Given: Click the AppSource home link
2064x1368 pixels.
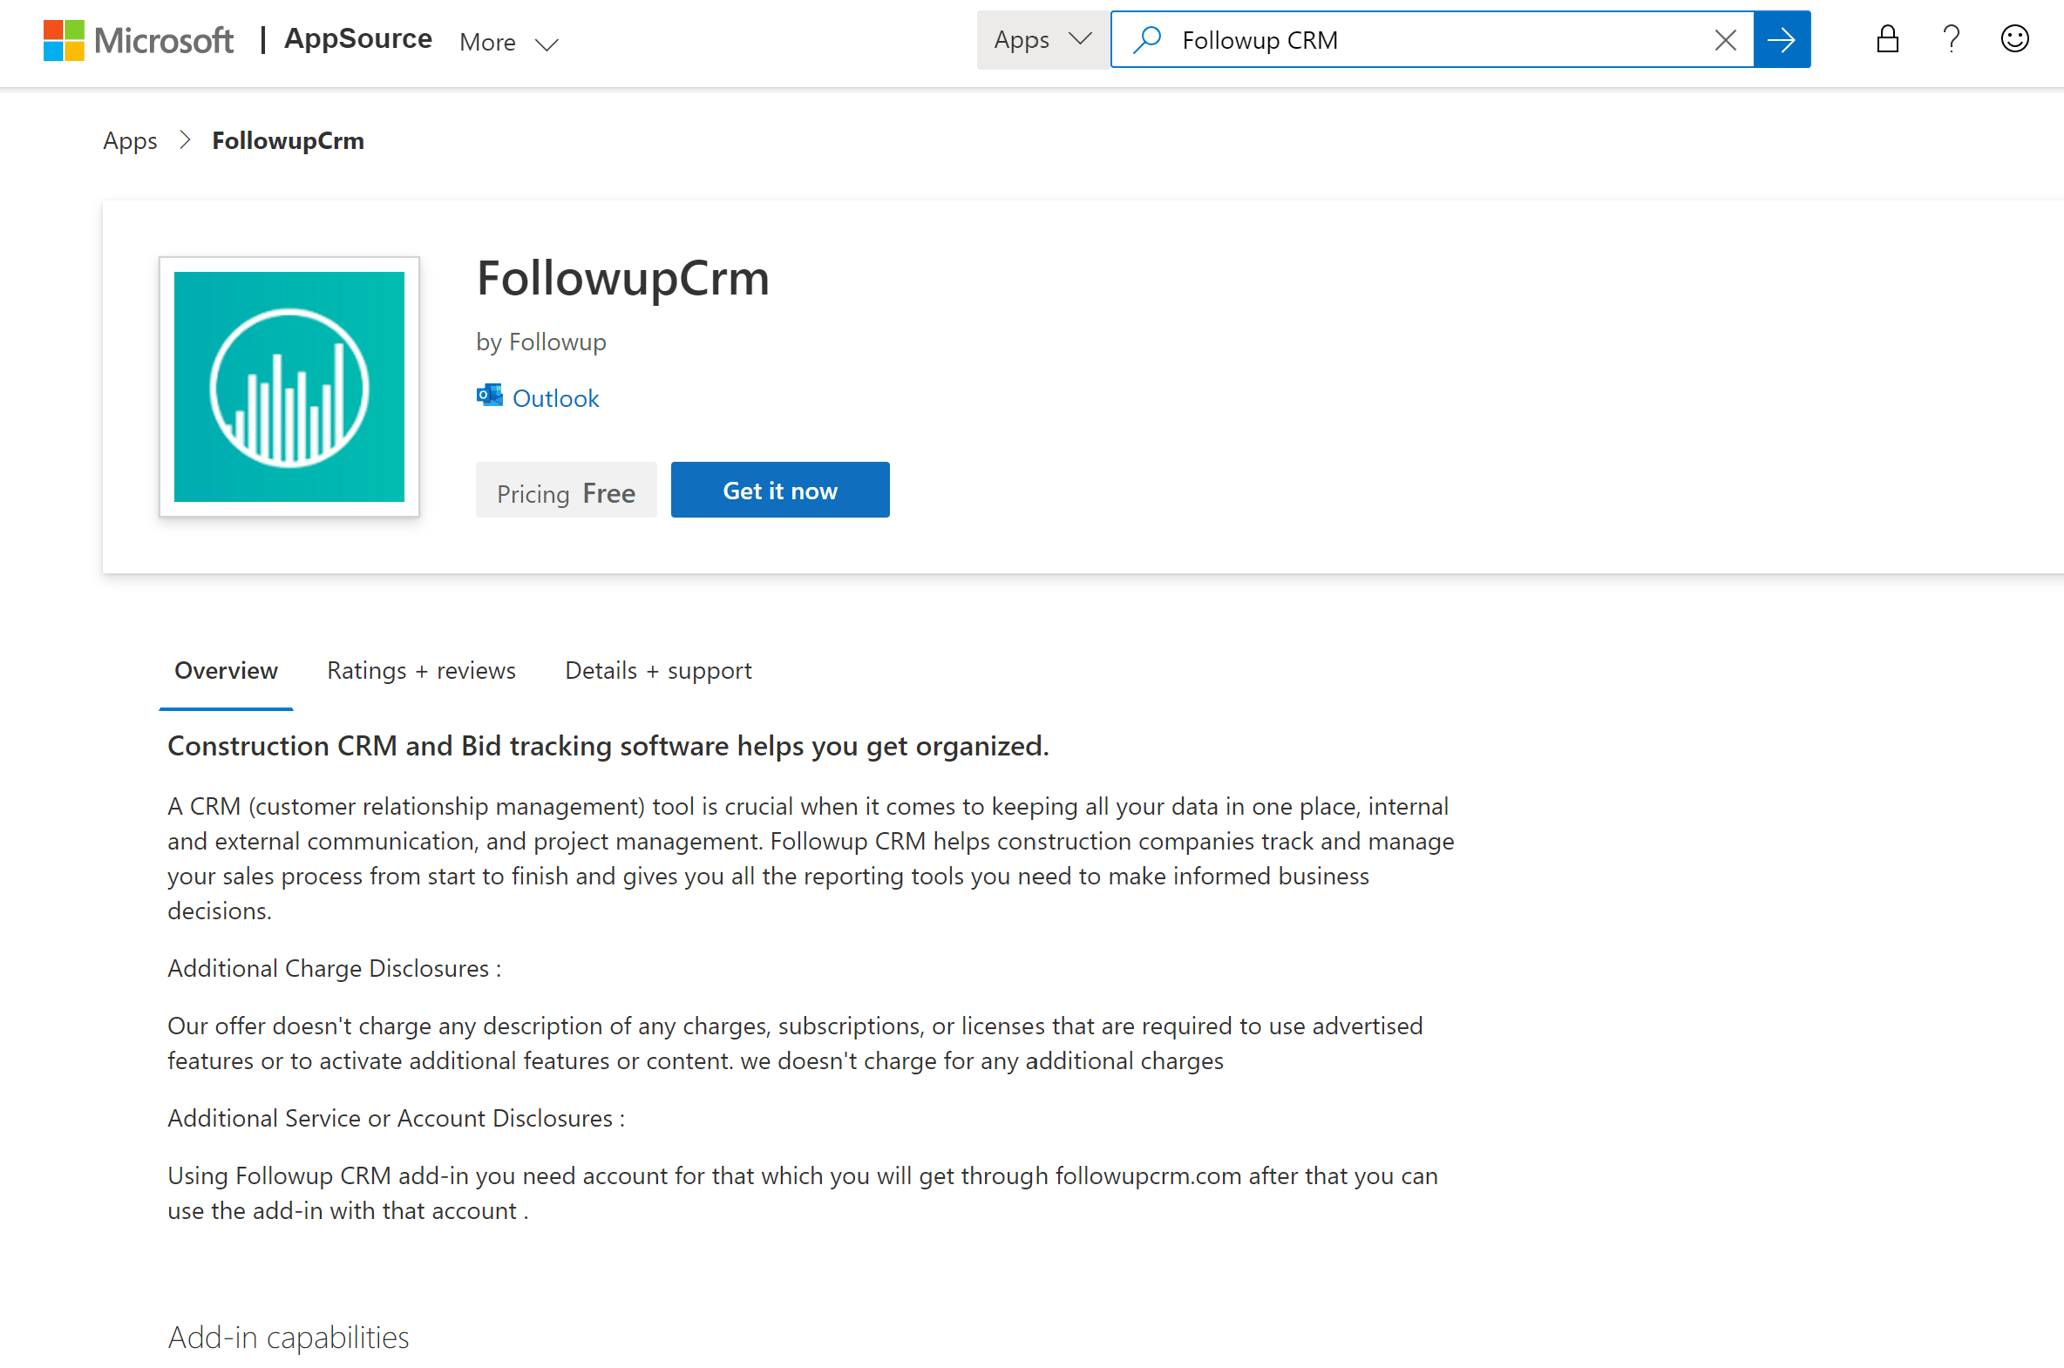Looking at the screenshot, I should [358, 39].
